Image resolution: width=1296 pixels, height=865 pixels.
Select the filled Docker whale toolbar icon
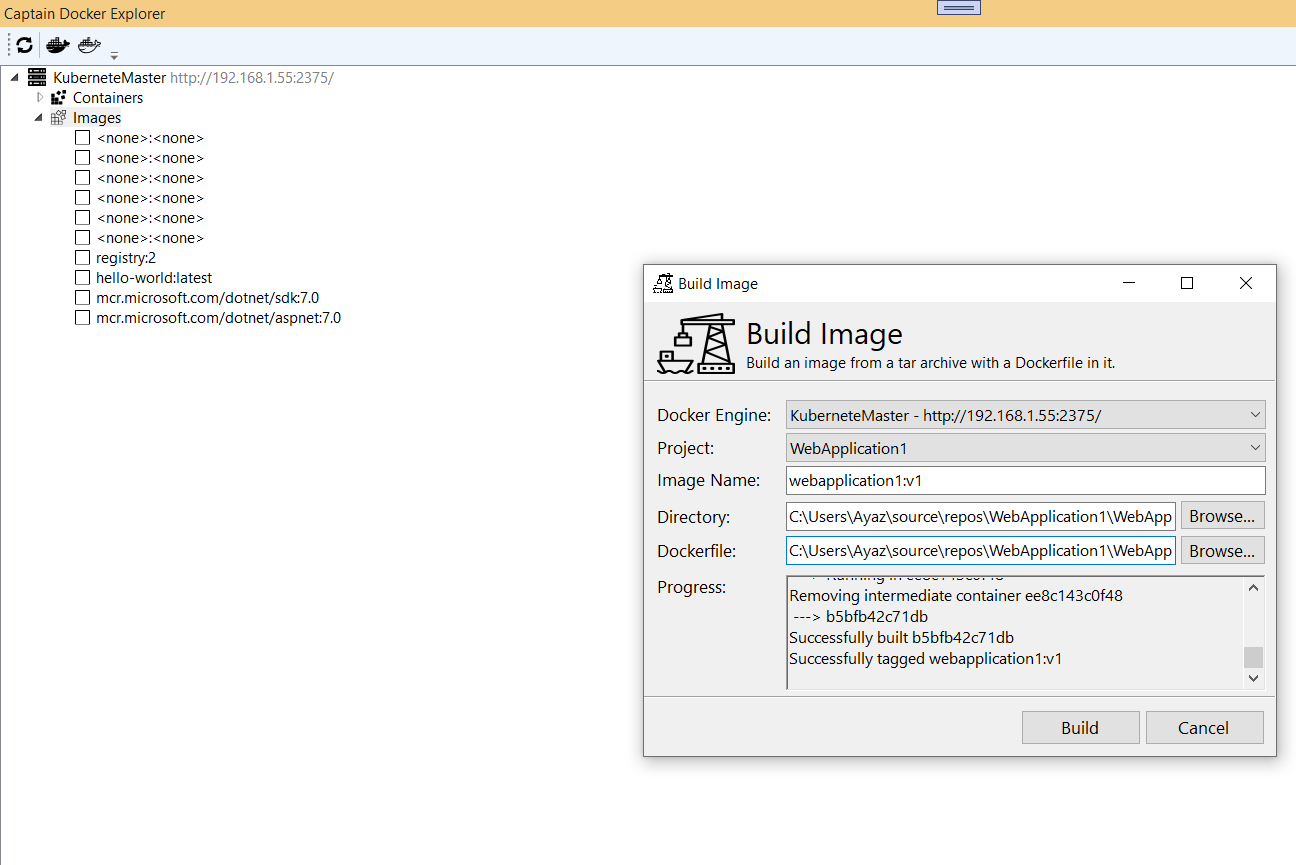click(x=56, y=44)
